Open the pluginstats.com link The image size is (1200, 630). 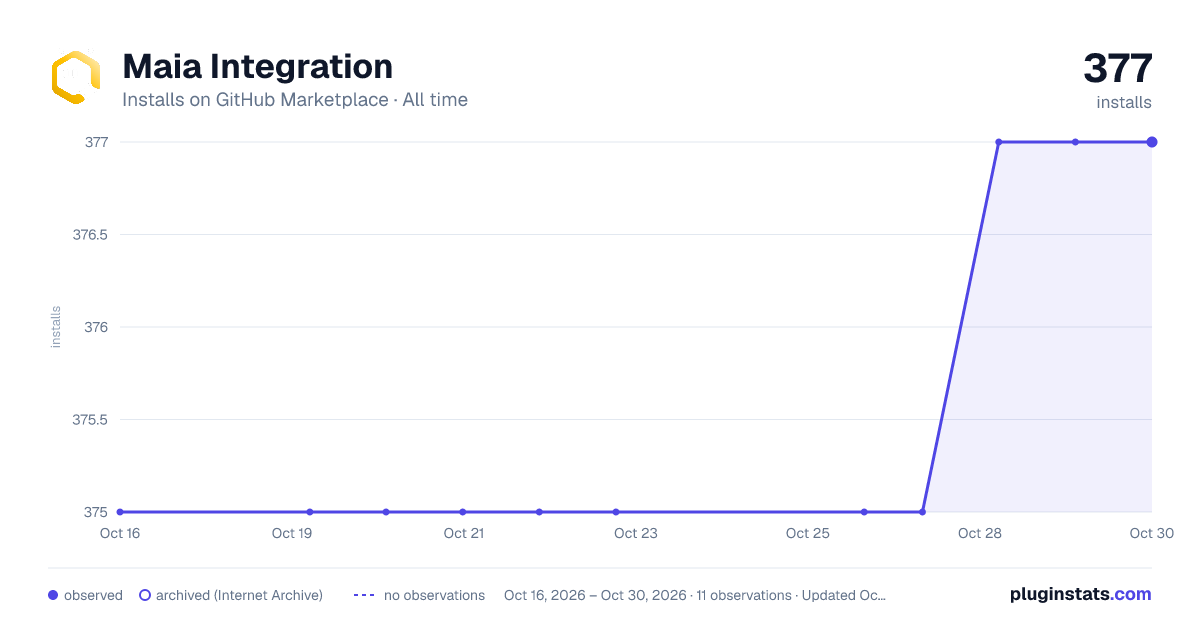click(1080, 594)
